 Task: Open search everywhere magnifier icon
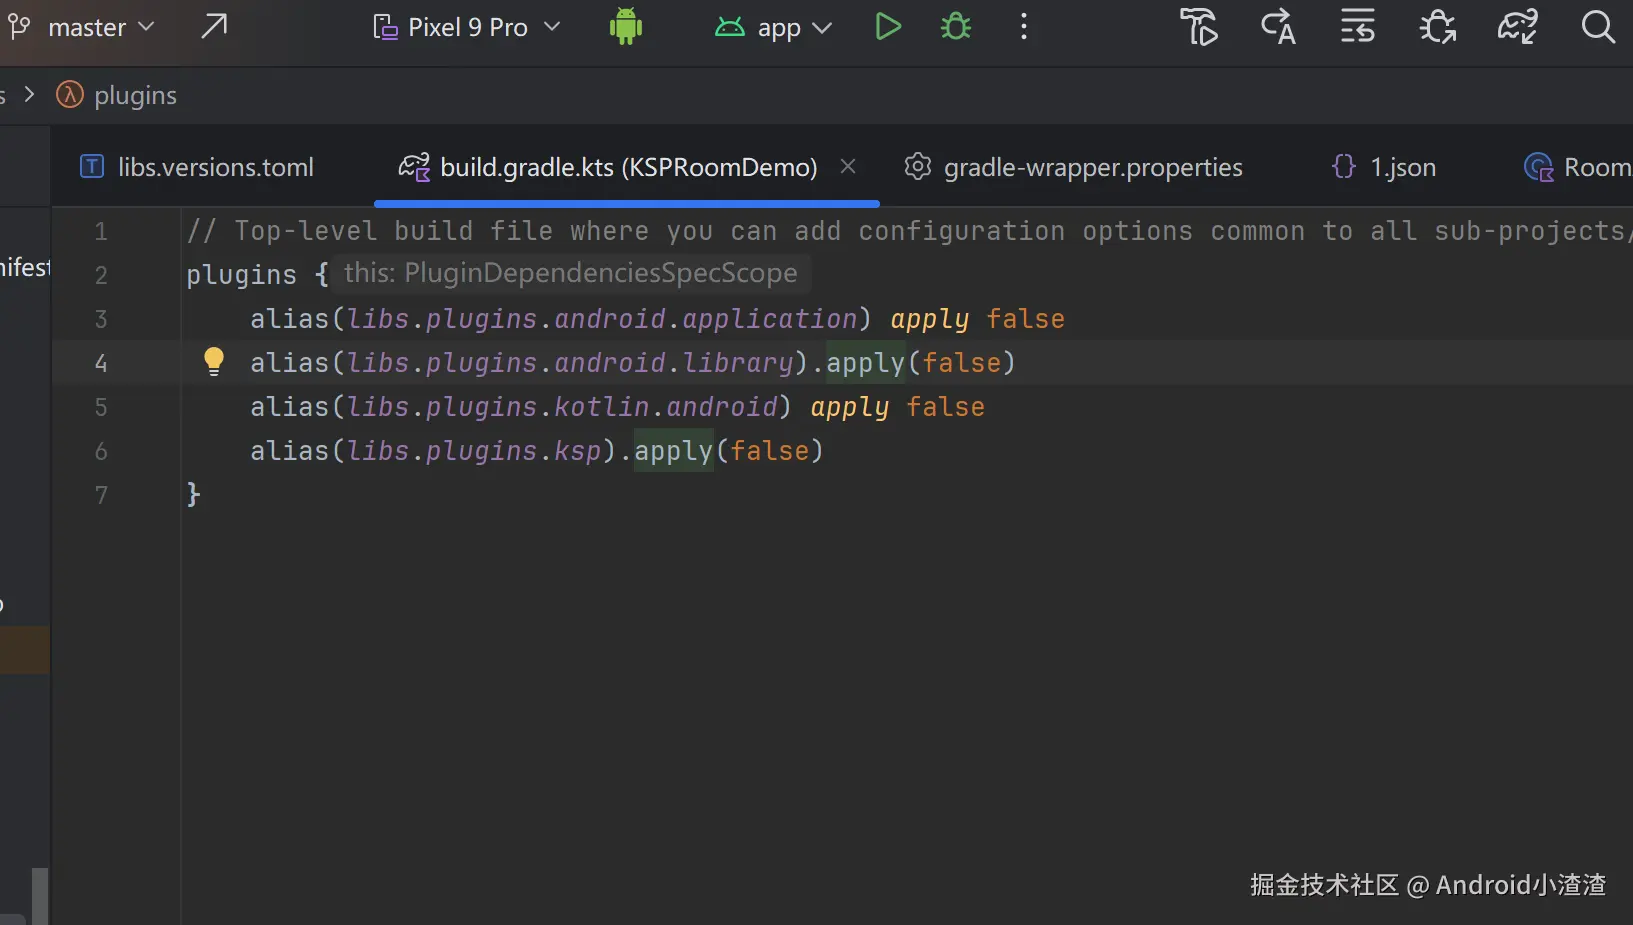(1598, 27)
